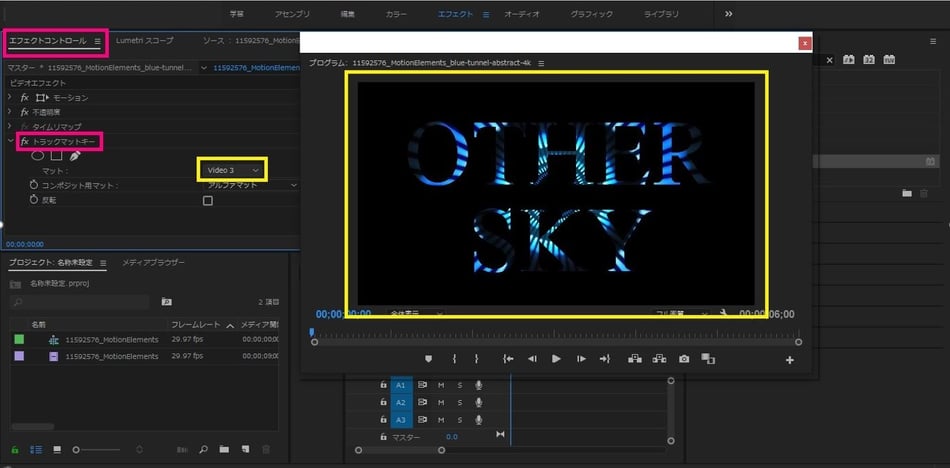Click the Go to In point icon

pos(508,359)
